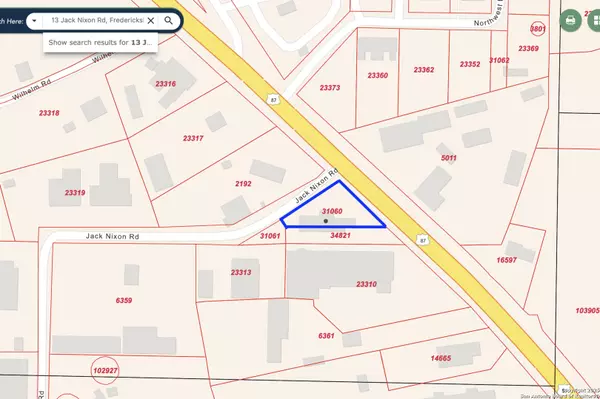The image size is (600, 399).
Task: Select parcel 23373
Action: (330, 88)
